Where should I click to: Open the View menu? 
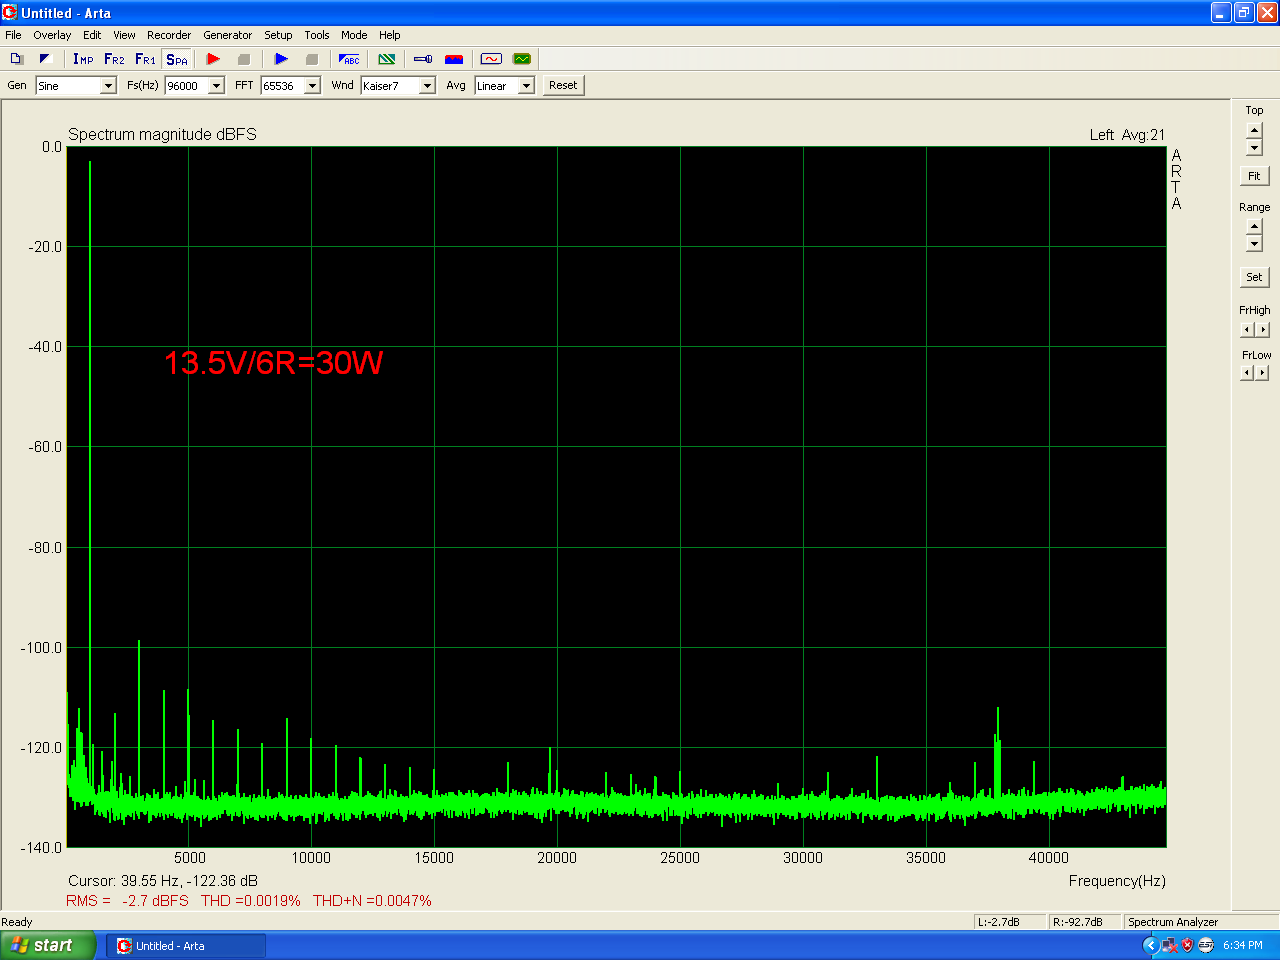coord(124,35)
